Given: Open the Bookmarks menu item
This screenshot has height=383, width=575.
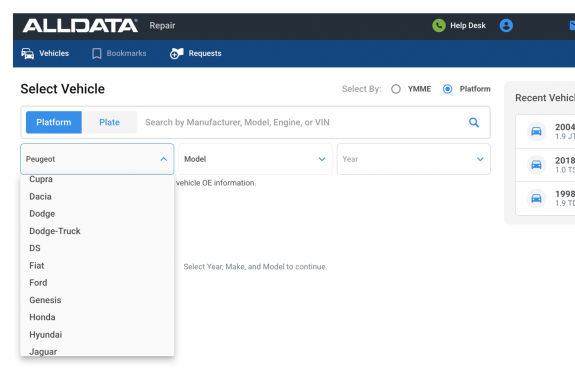Looking at the screenshot, I should [x=119, y=54].
